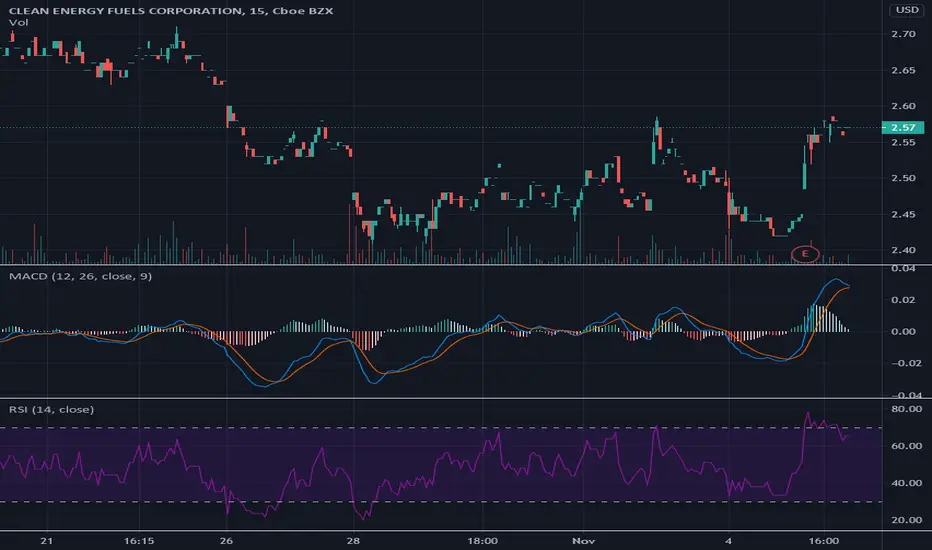
Task: Click the MACD (12, 26, close, 9) legend
Action: coord(80,276)
